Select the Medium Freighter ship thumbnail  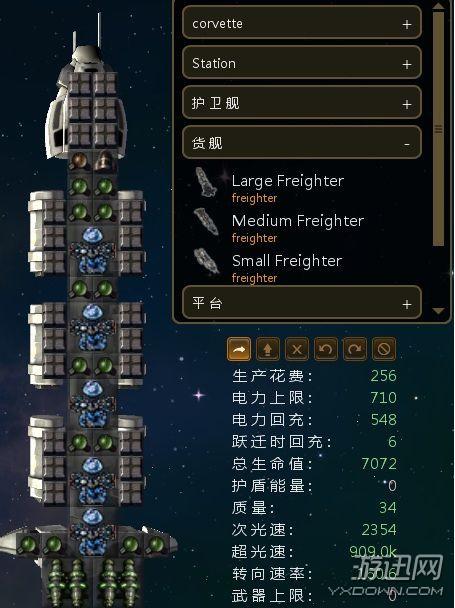point(206,221)
